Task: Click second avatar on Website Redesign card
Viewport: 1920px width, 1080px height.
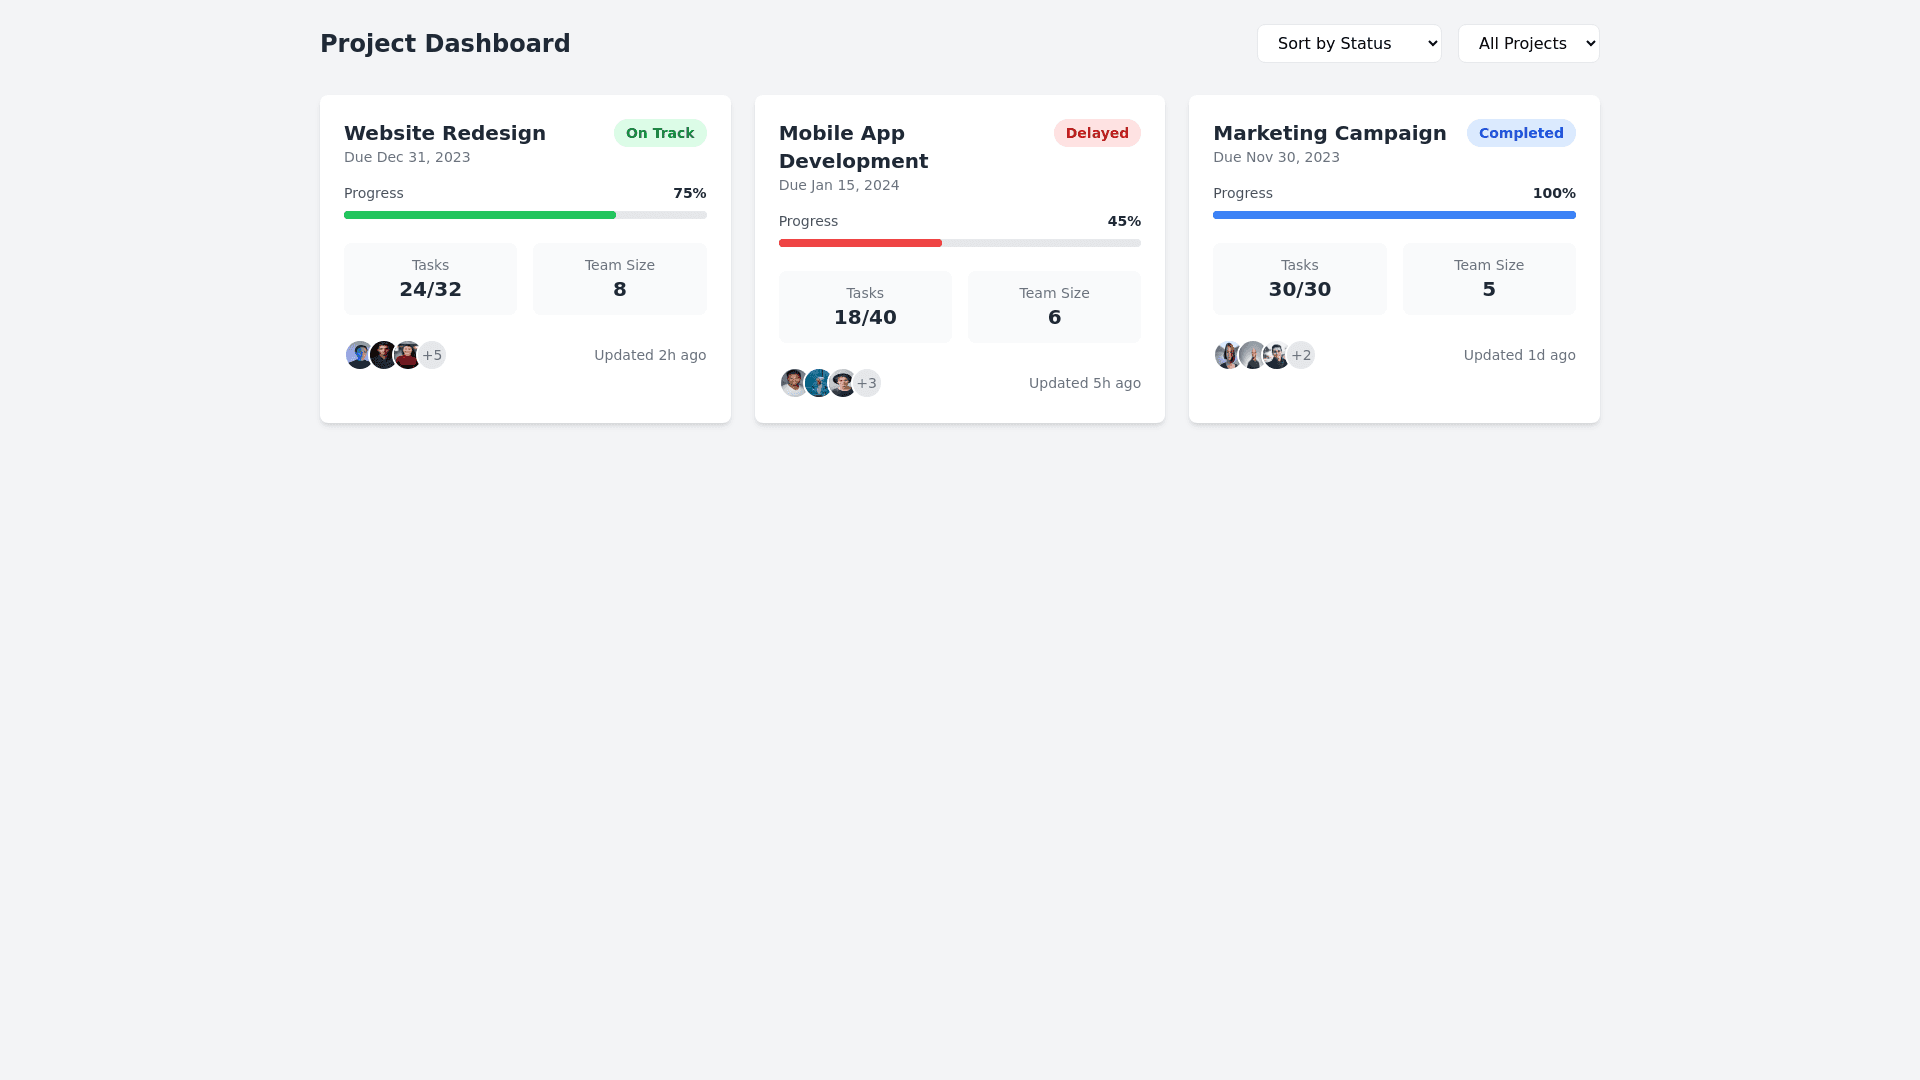Action: click(x=383, y=355)
